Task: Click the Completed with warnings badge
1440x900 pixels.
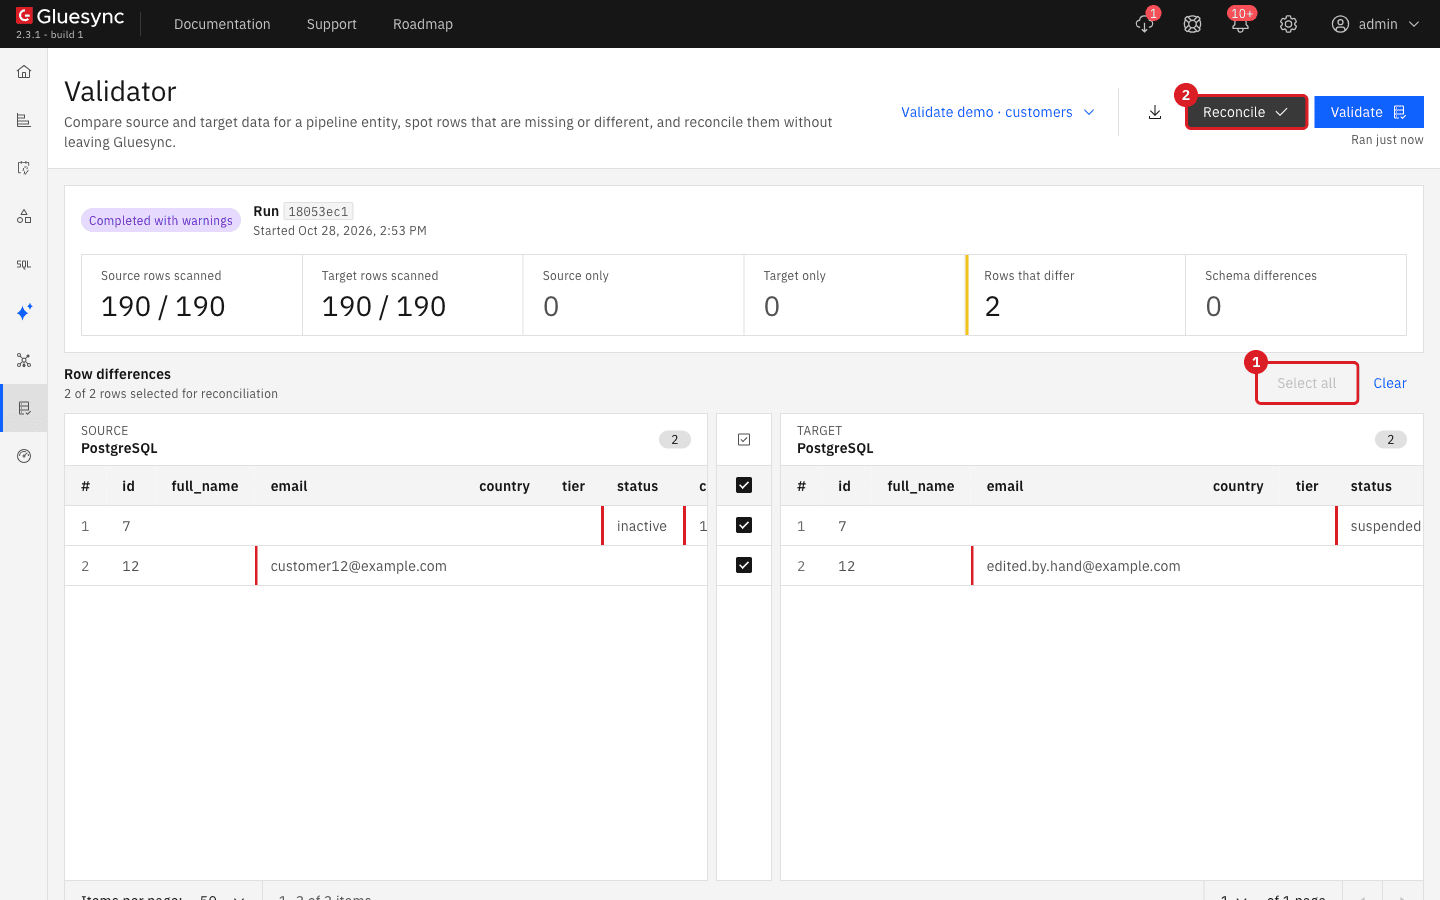Action: click(x=161, y=220)
